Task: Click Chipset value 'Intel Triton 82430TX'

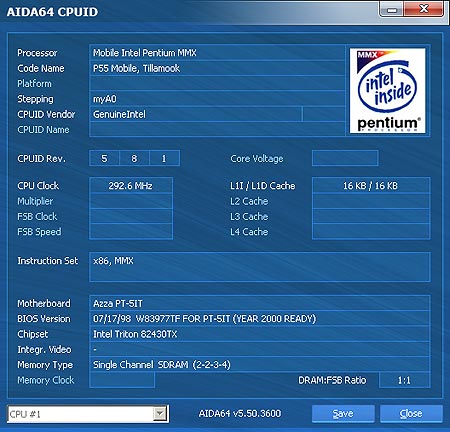Action: click(x=135, y=334)
